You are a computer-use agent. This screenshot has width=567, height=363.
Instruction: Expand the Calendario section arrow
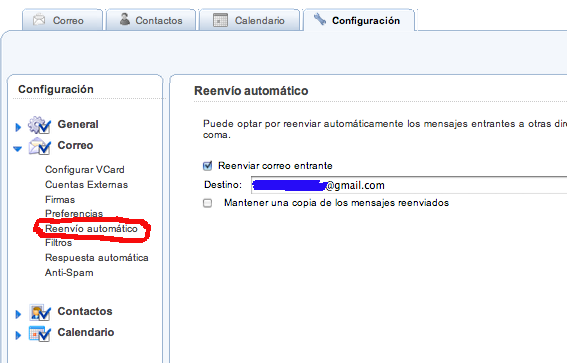(18, 336)
